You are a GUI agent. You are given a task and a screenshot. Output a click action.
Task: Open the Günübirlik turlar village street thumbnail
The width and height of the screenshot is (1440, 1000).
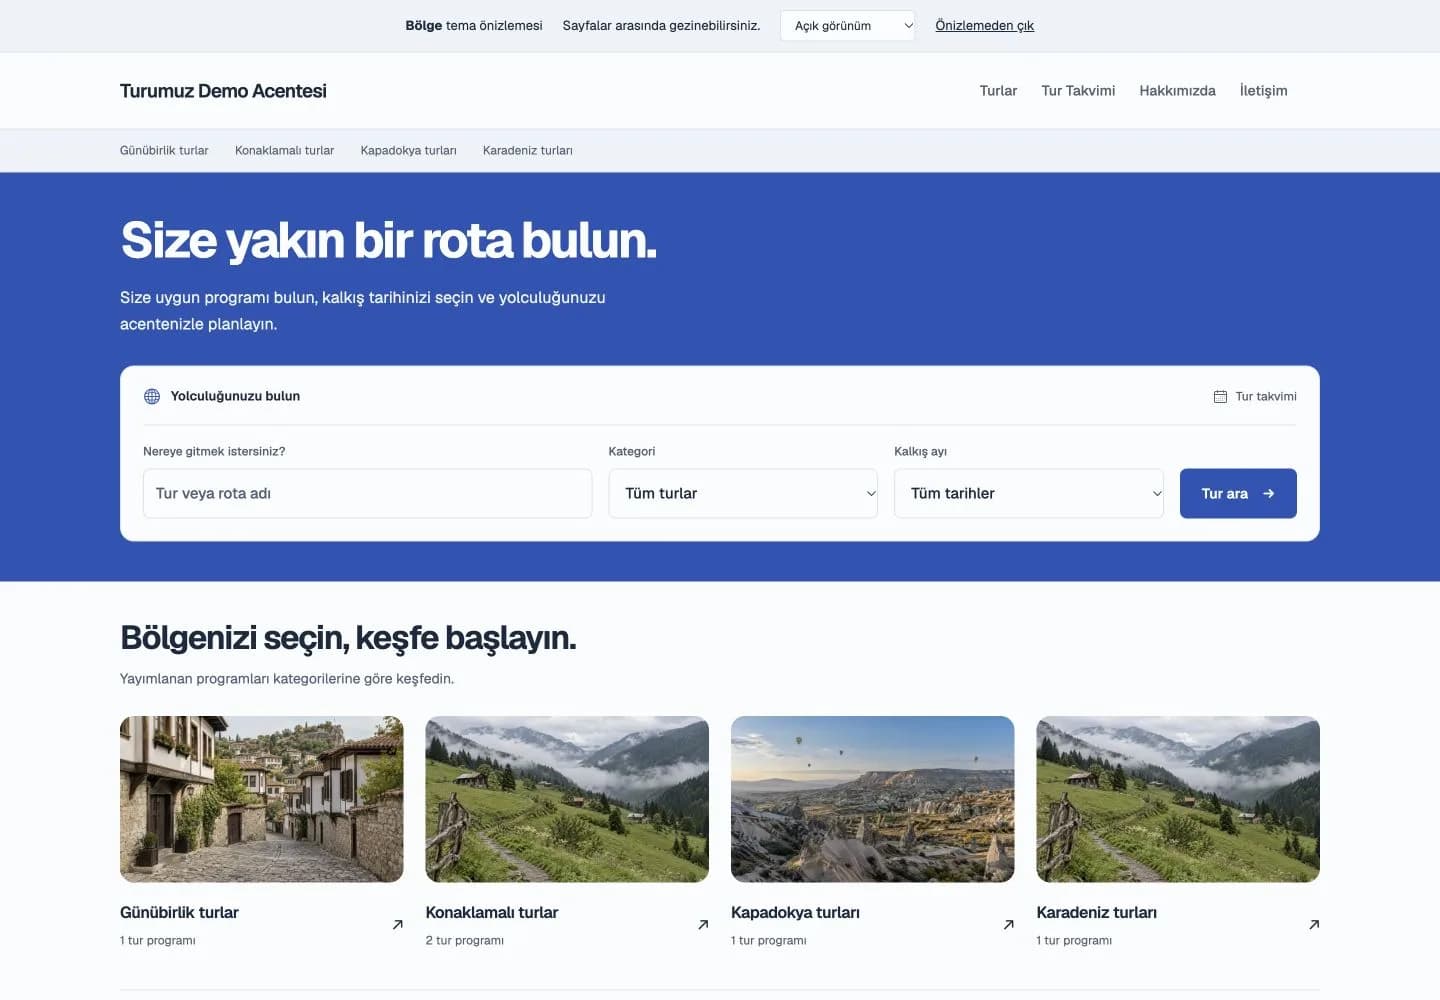[x=262, y=799]
